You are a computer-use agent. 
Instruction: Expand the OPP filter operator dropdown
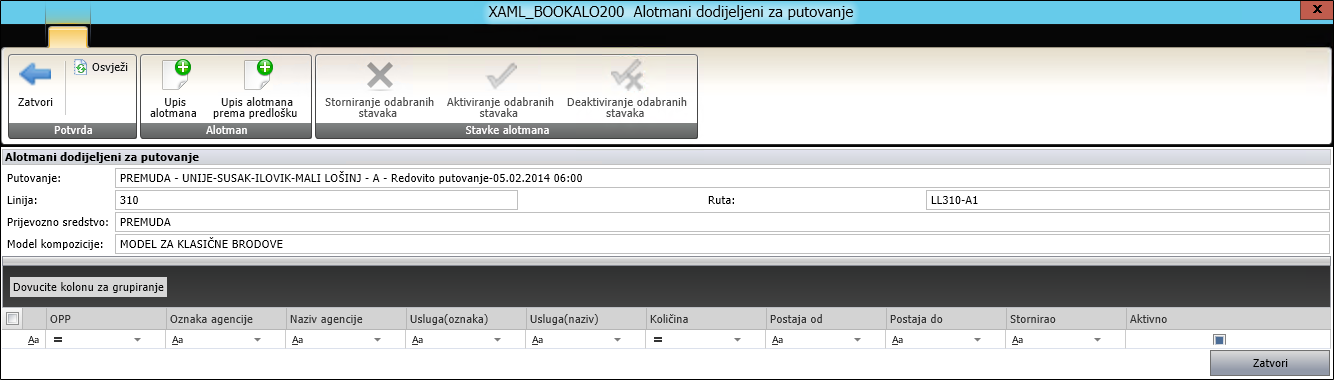coord(137,341)
